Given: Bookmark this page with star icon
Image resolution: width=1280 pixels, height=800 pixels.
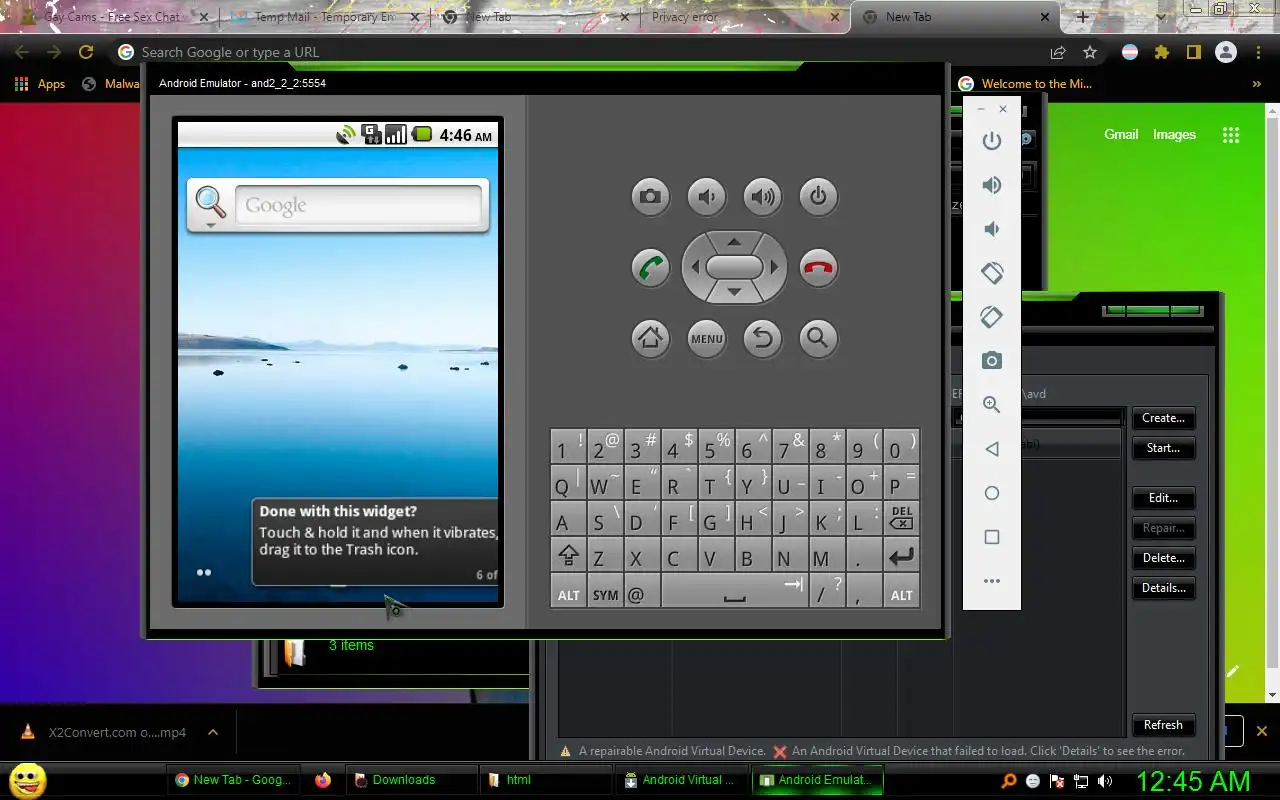Looking at the screenshot, I should 1090,52.
